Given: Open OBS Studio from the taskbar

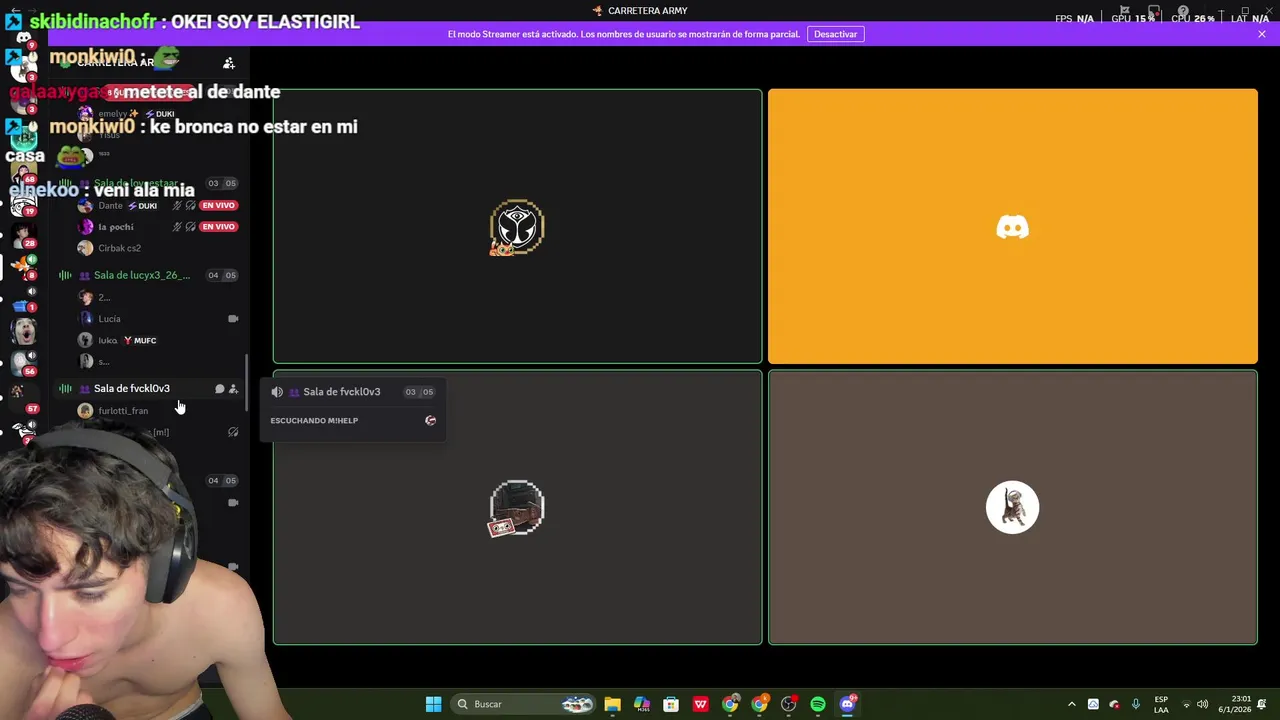Looking at the screenshot, I should pos(789,704).
